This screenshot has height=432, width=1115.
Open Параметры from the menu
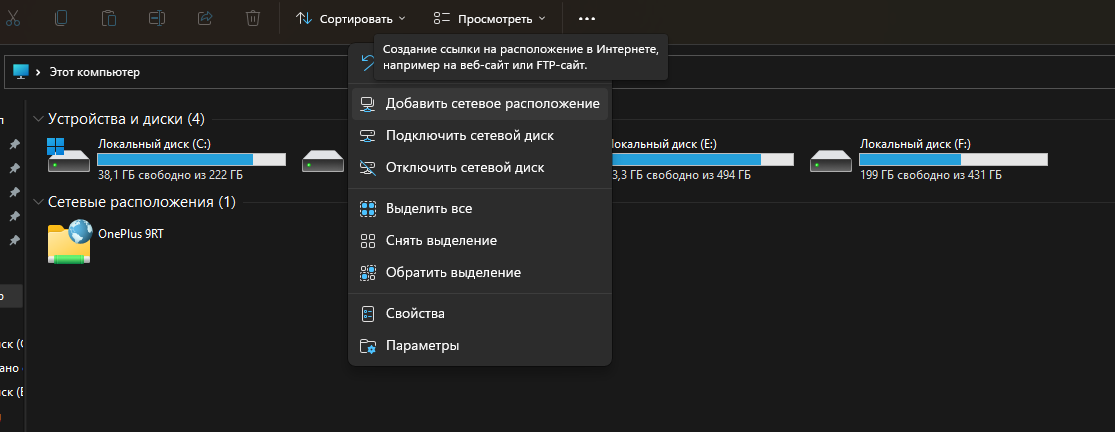480,346
